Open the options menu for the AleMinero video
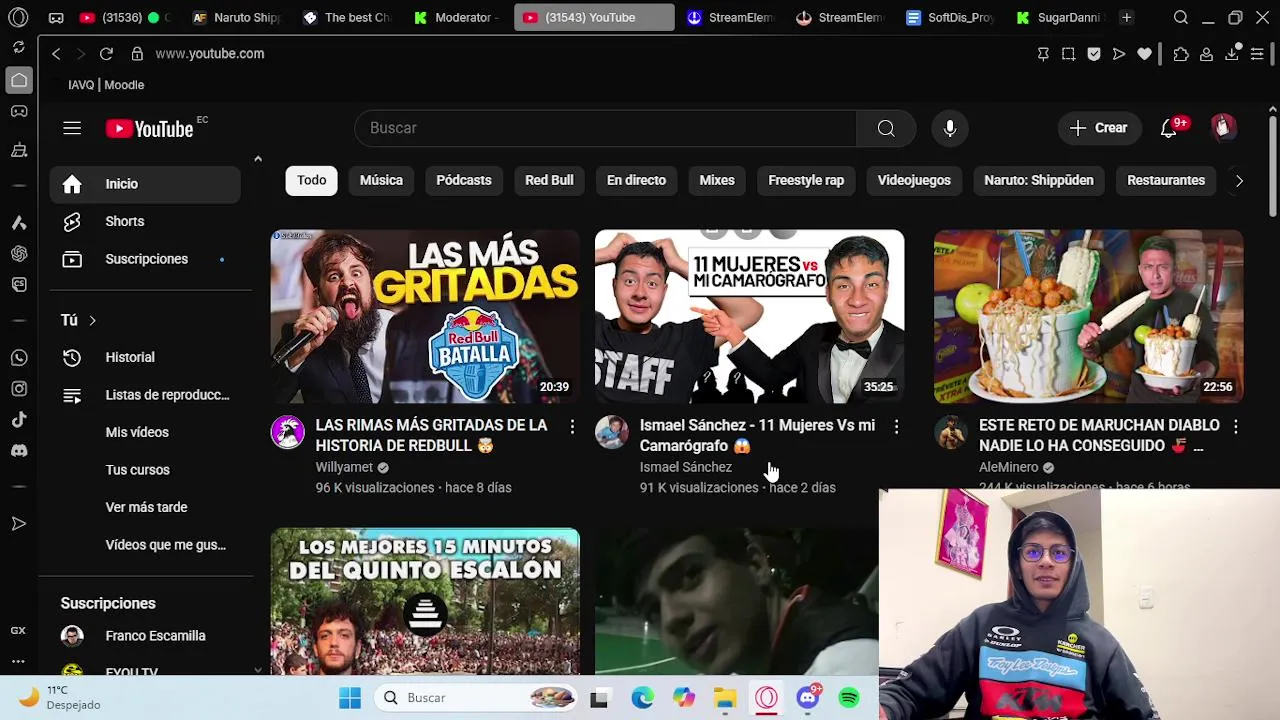The height and width of the screenshot is (720, 1280). pos(1236,427)
